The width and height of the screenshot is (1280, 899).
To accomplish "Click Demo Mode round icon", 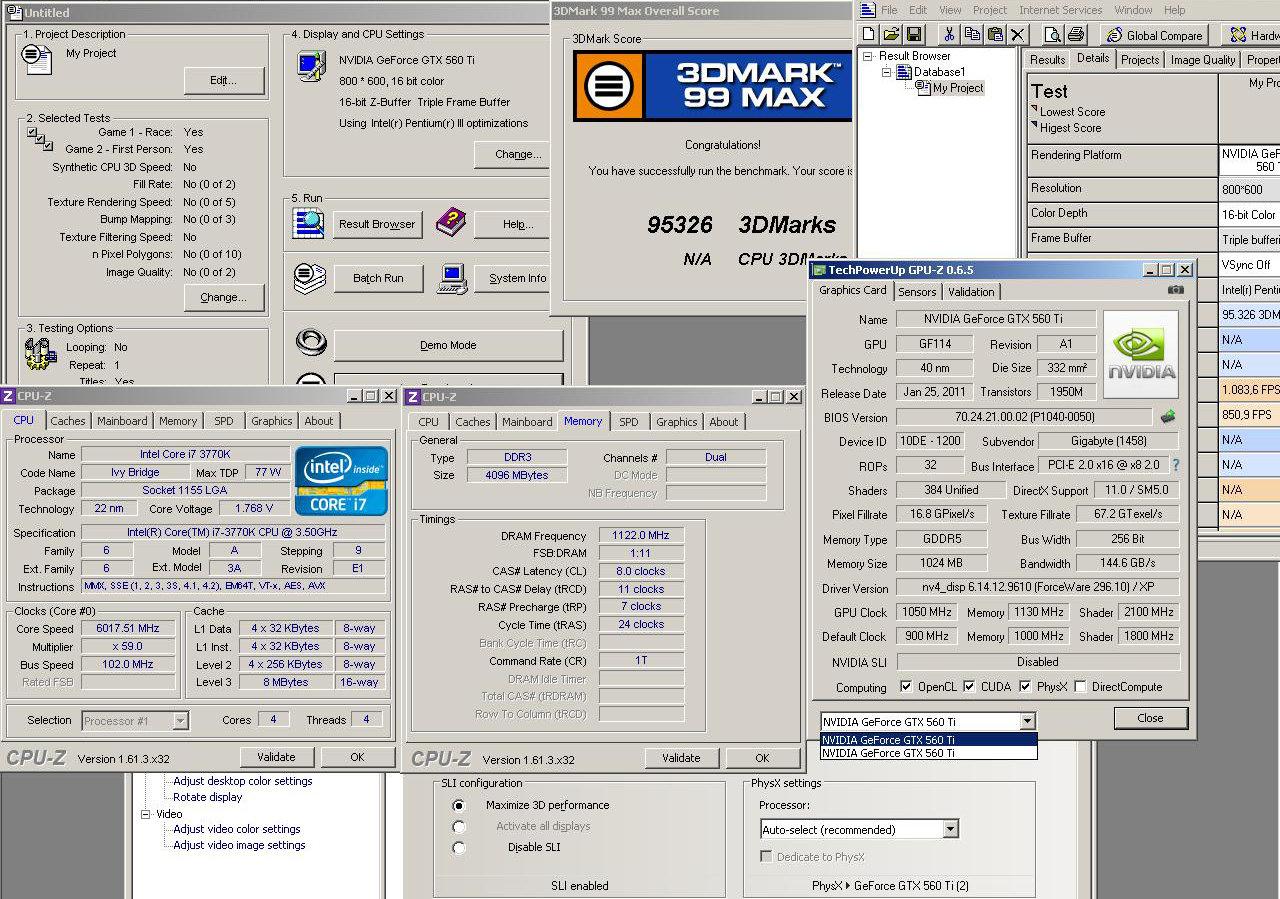I will 311,344.
